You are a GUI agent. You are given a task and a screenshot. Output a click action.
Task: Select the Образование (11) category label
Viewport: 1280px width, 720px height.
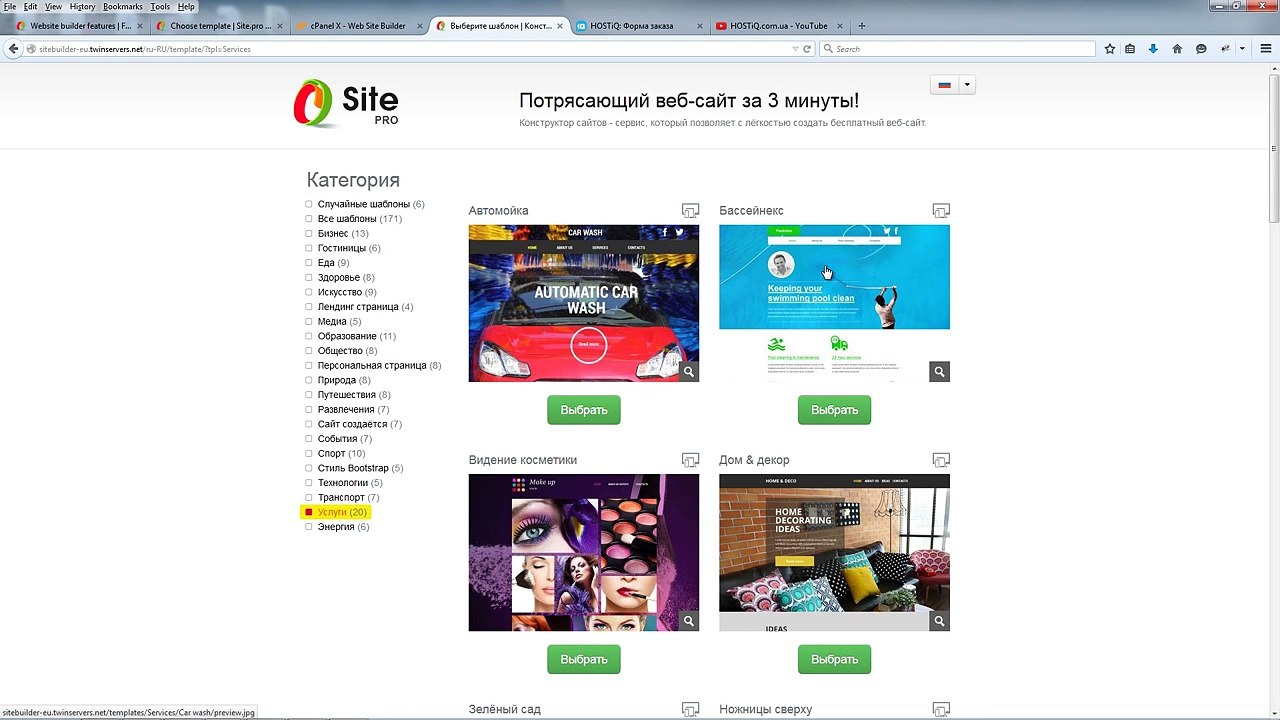point(357,336)
